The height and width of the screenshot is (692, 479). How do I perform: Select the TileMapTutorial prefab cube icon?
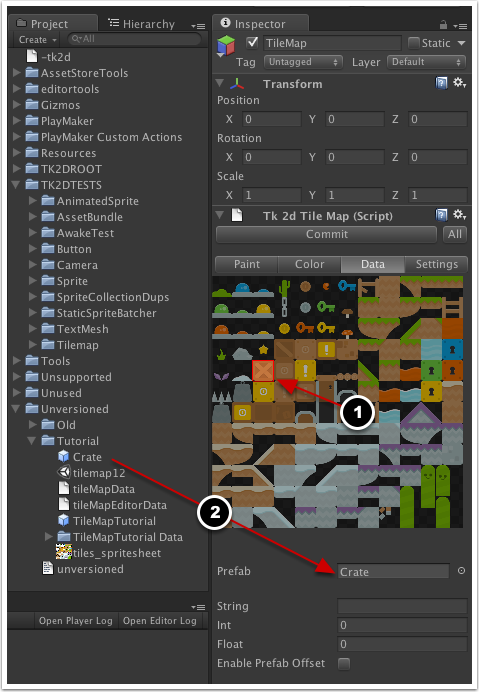[64, 520]
